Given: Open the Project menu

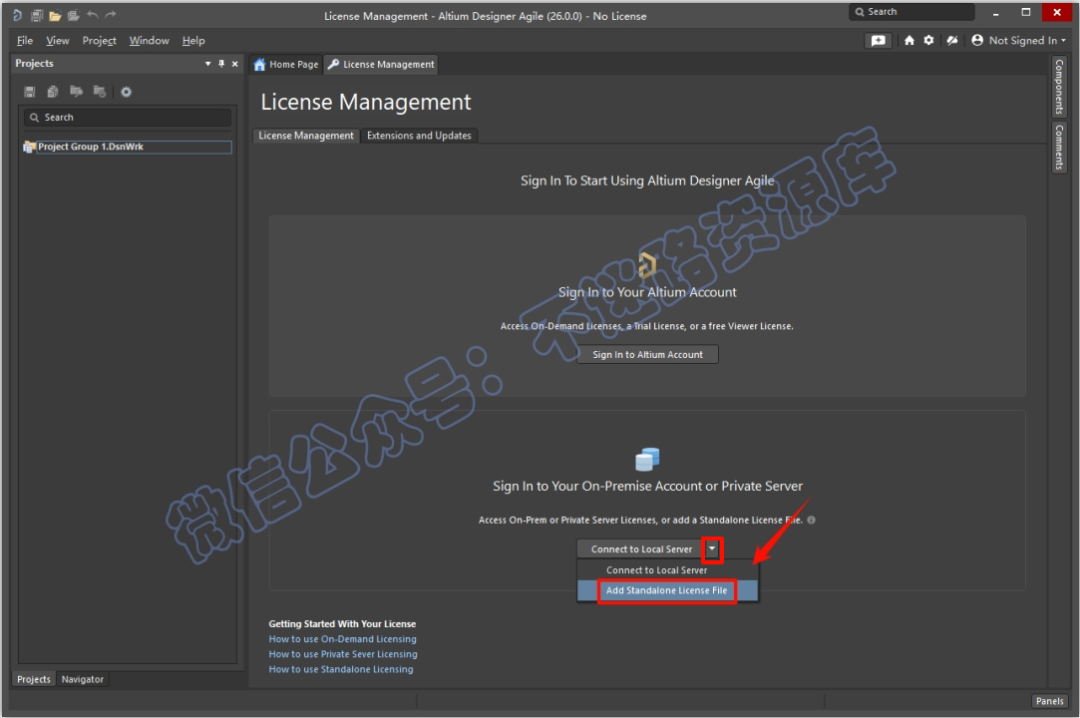Looking at the screenshot, I should click(99, 41).
